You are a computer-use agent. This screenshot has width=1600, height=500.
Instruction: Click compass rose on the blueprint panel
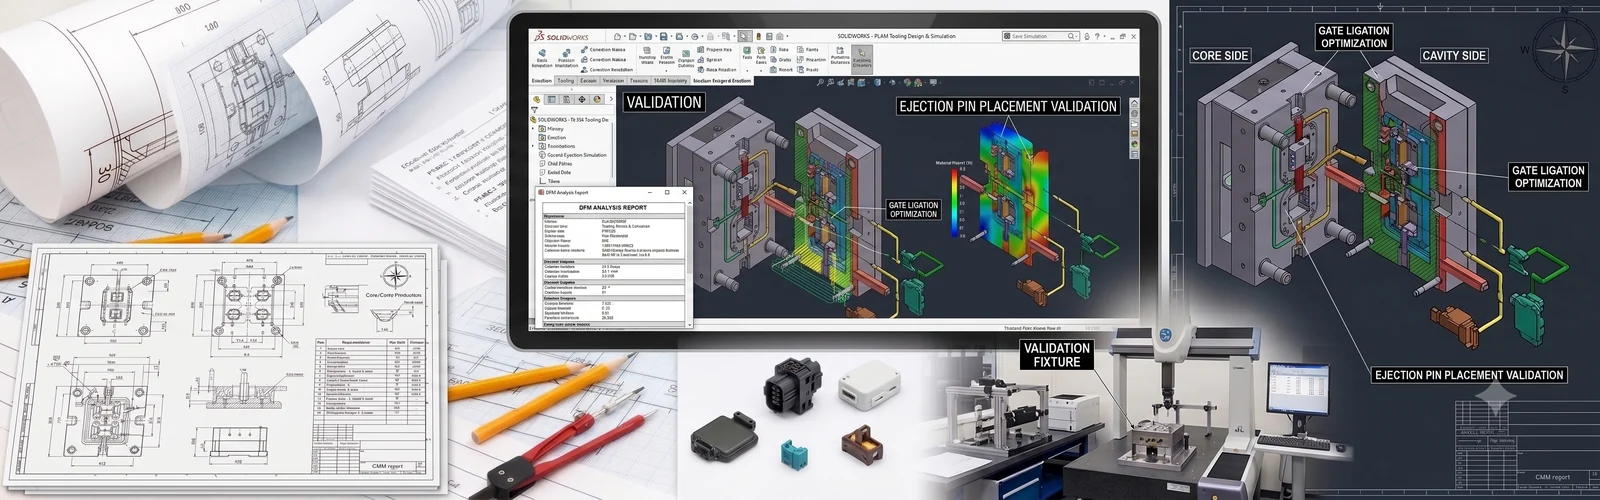(1564, 48)
